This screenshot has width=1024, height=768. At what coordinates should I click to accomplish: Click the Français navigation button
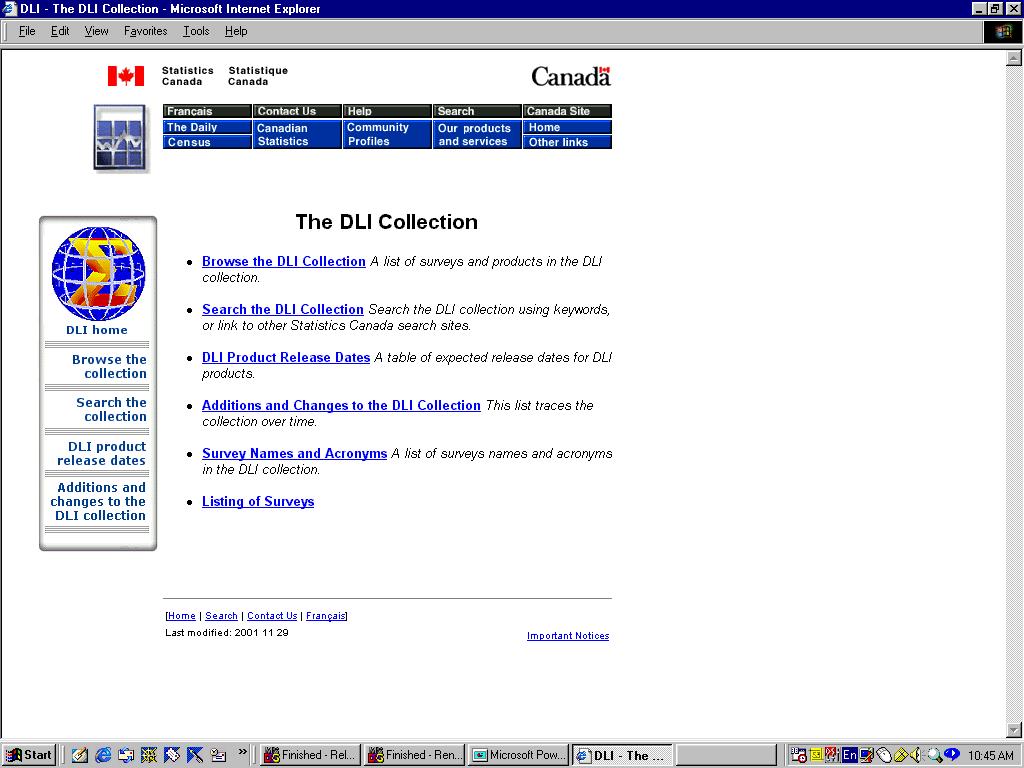click(x=207, y=111)
